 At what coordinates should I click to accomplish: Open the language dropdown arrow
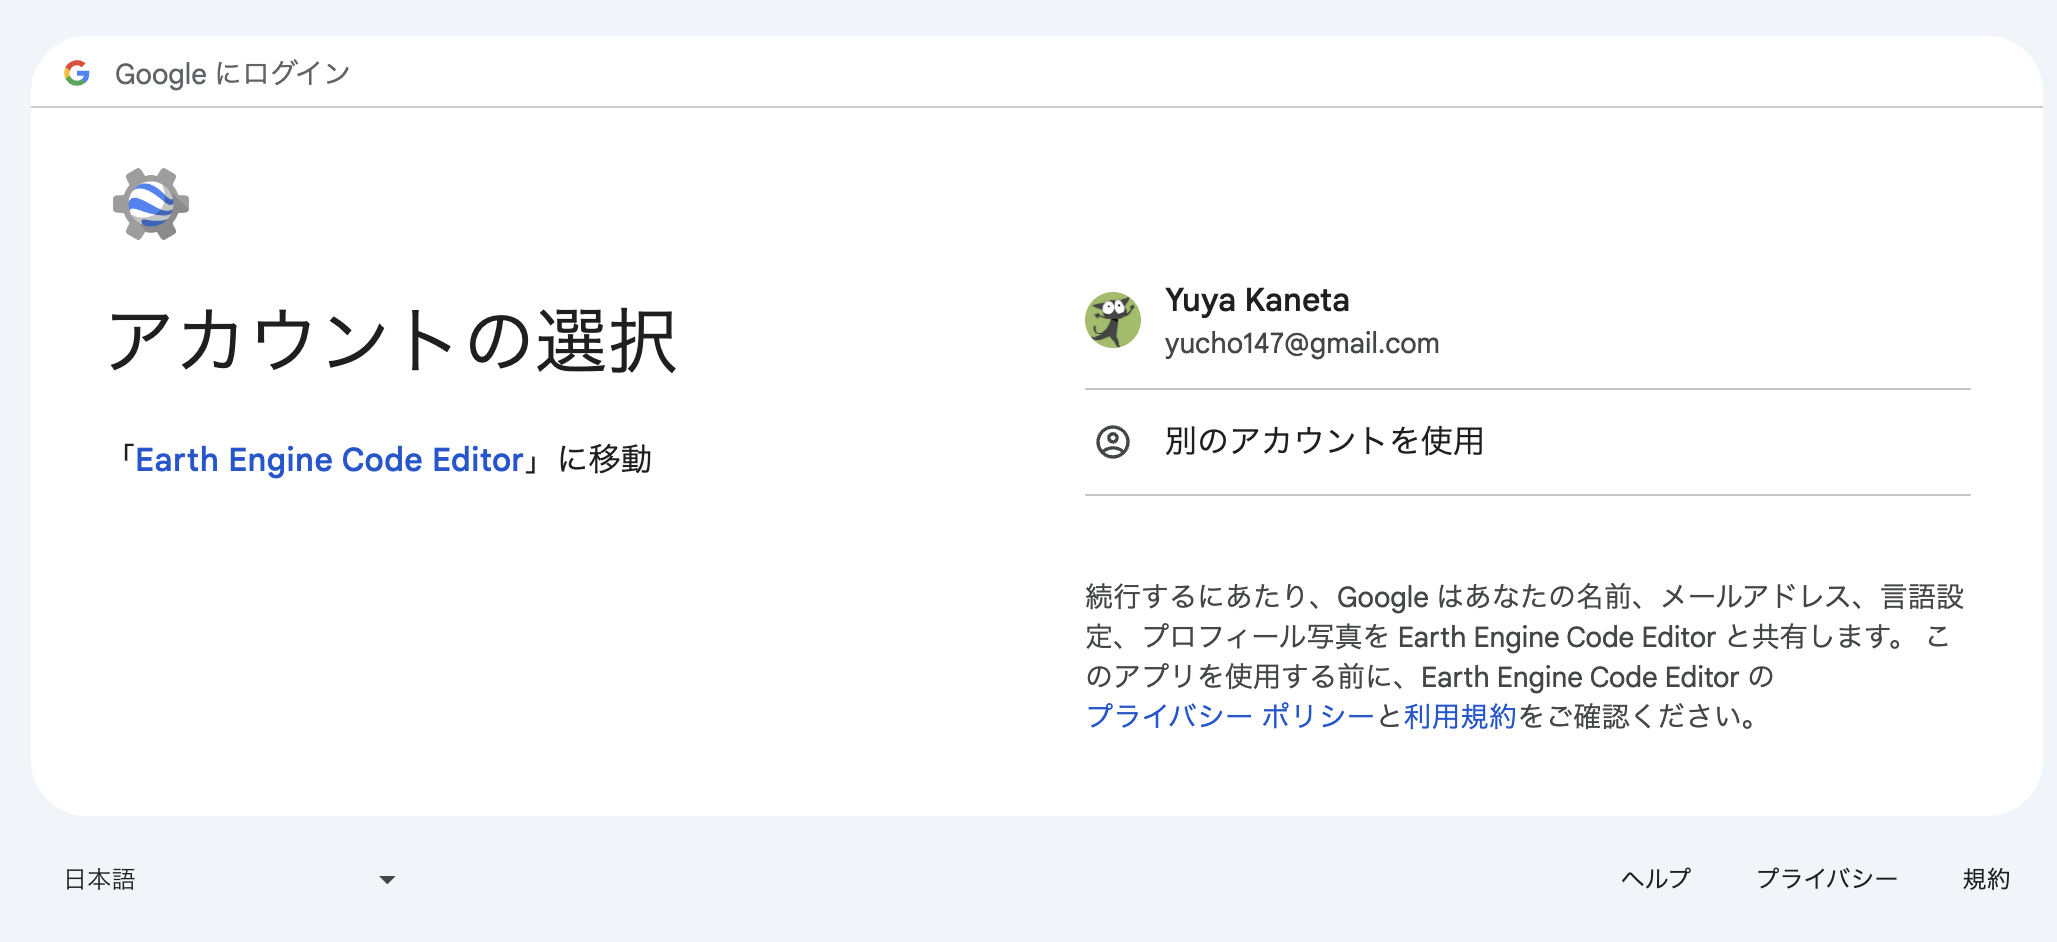coord(387,880)
